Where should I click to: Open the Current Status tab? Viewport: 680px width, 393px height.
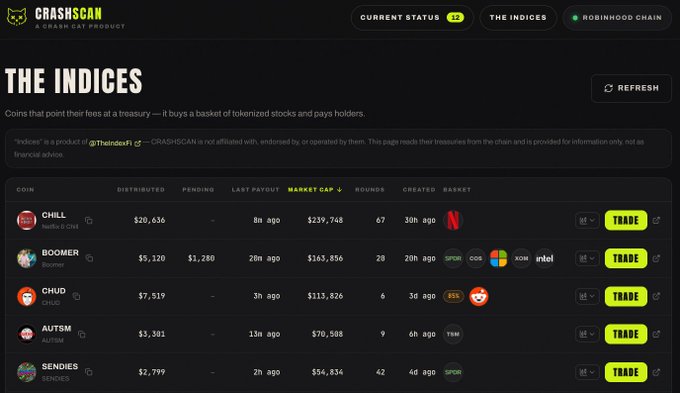[x=412, y=18]
